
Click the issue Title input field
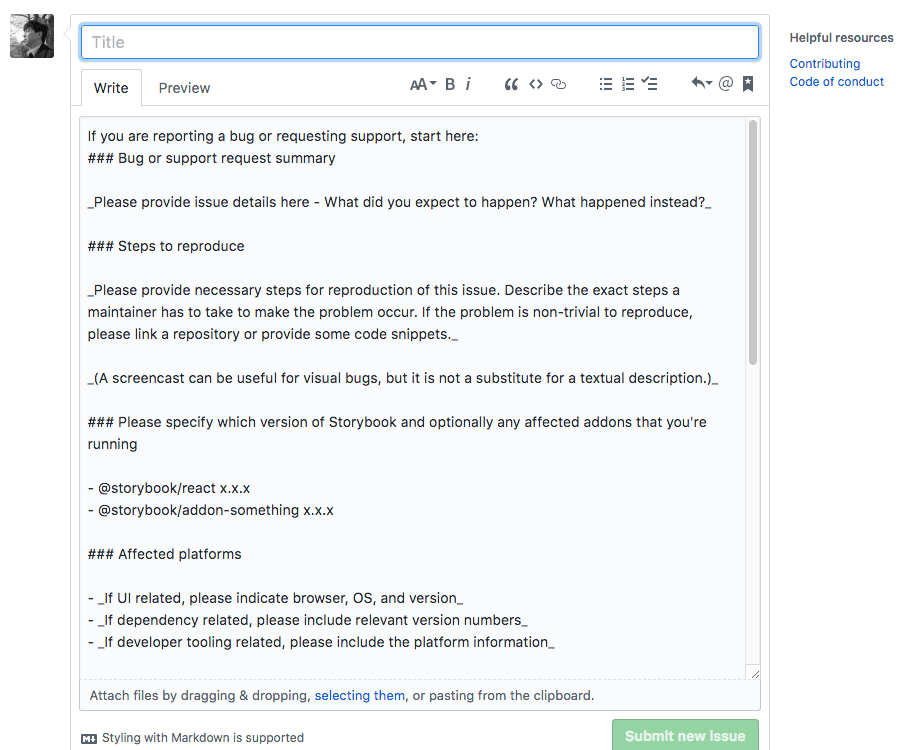[420, 42]
